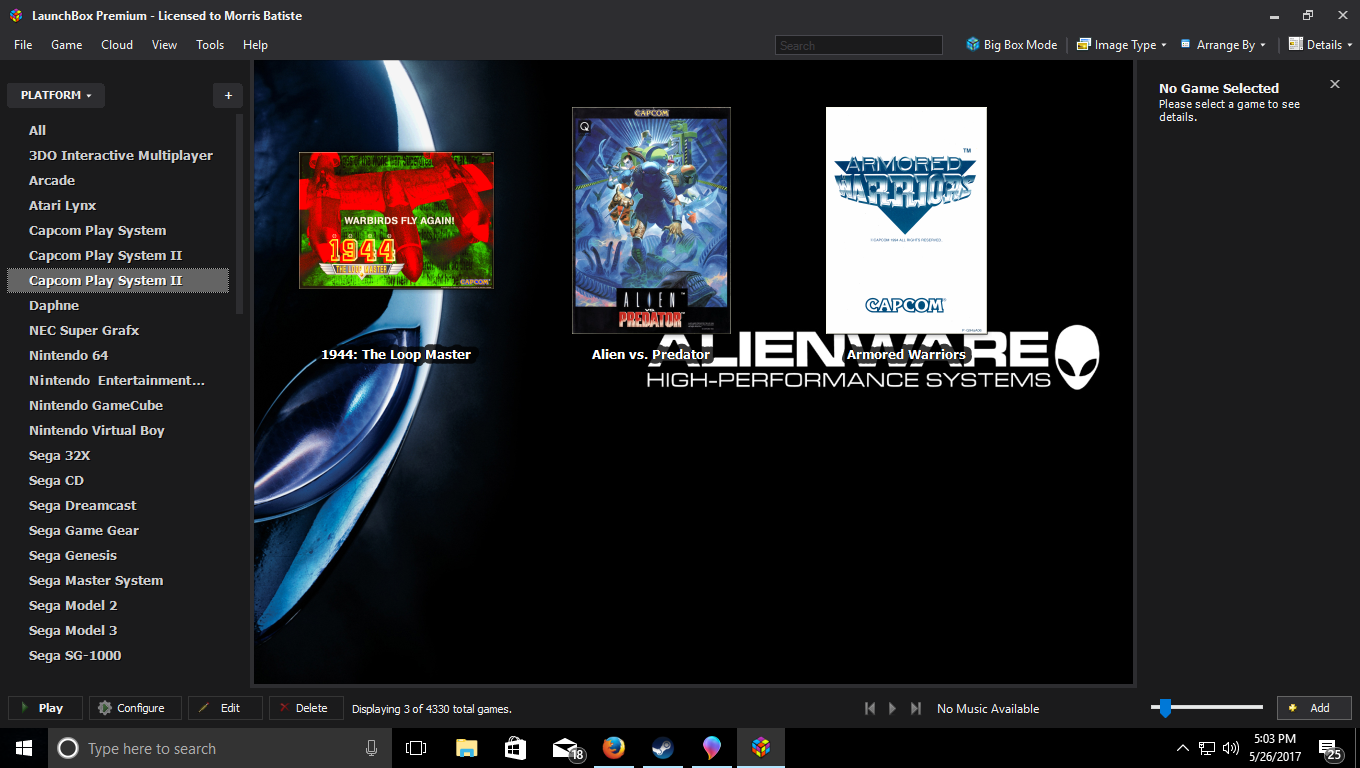Click the microphone icon in taskbar search

[x=371, y=748]
